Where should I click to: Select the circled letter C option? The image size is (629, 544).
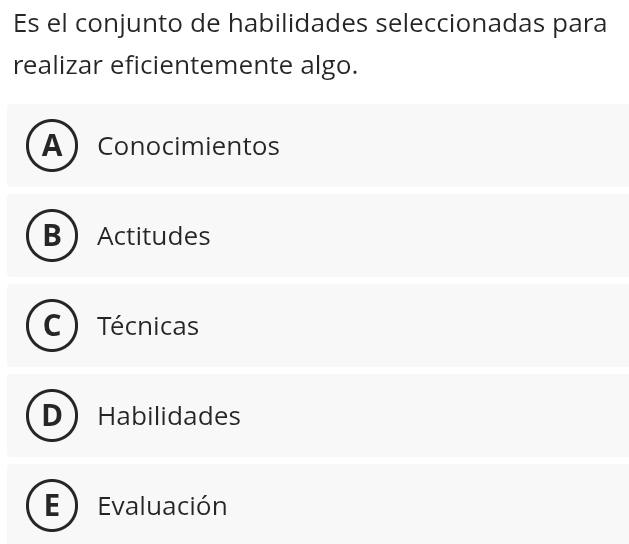pos(52,325)
